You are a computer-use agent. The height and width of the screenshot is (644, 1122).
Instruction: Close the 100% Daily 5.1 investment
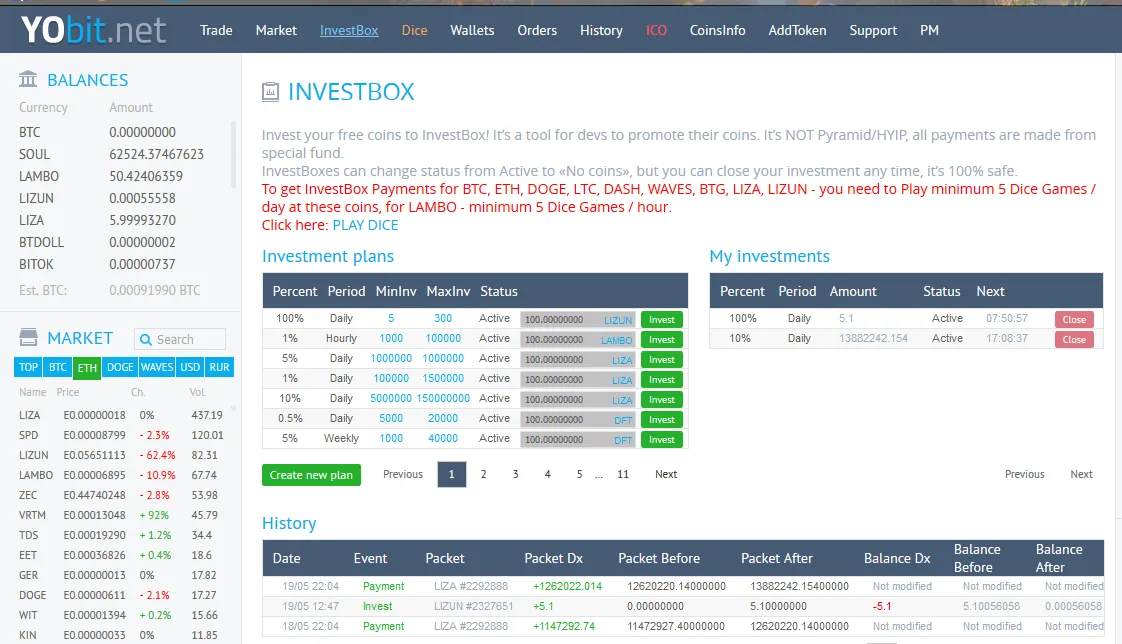[1074, 320]
